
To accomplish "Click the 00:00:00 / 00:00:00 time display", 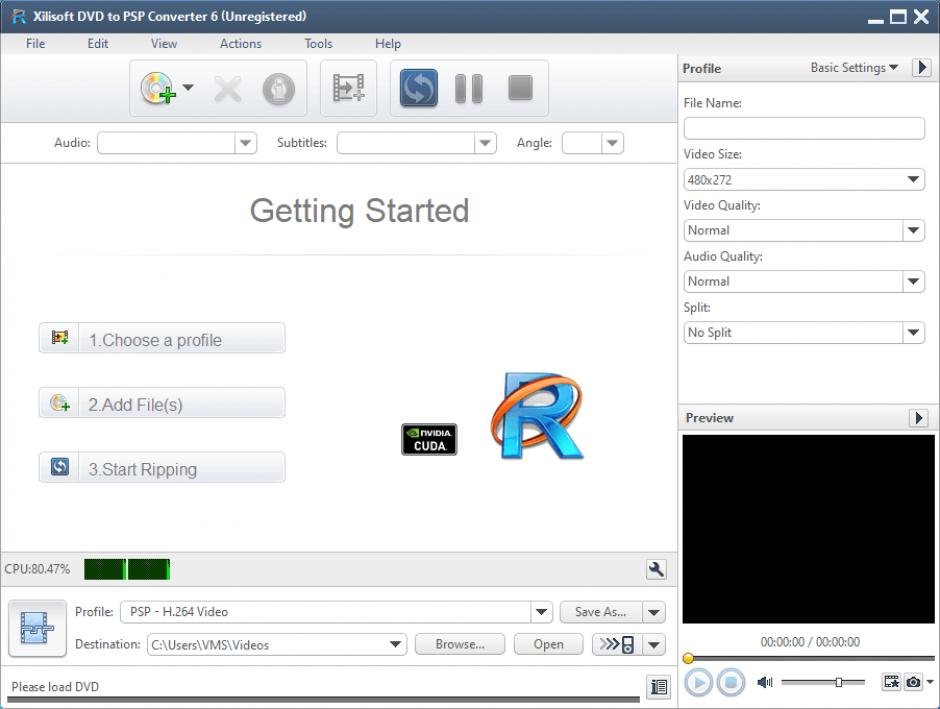I will coord(810,642).
